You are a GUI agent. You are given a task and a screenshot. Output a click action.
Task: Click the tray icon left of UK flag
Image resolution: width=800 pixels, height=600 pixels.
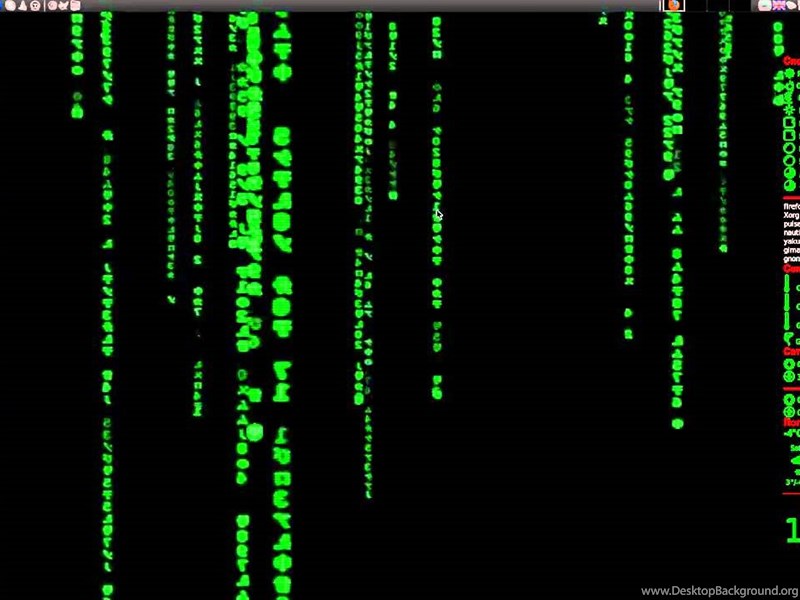(765, 5)
